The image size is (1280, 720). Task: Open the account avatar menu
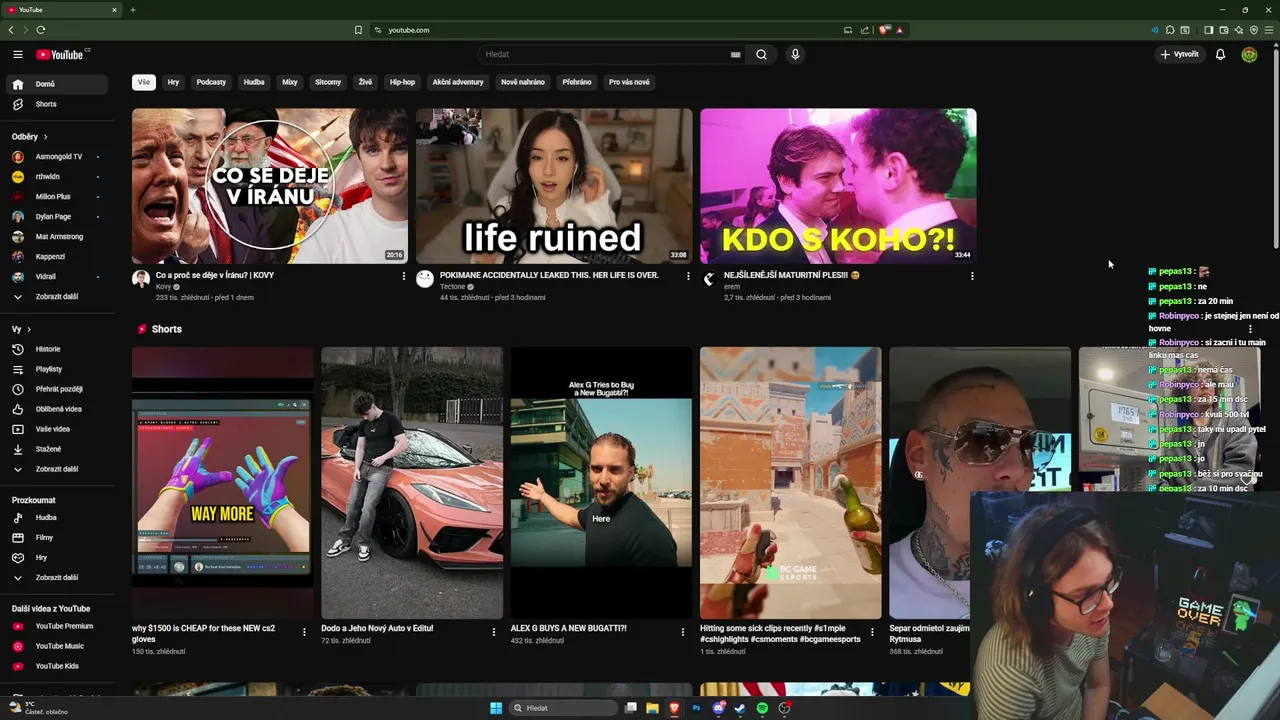pos(1249,54)
